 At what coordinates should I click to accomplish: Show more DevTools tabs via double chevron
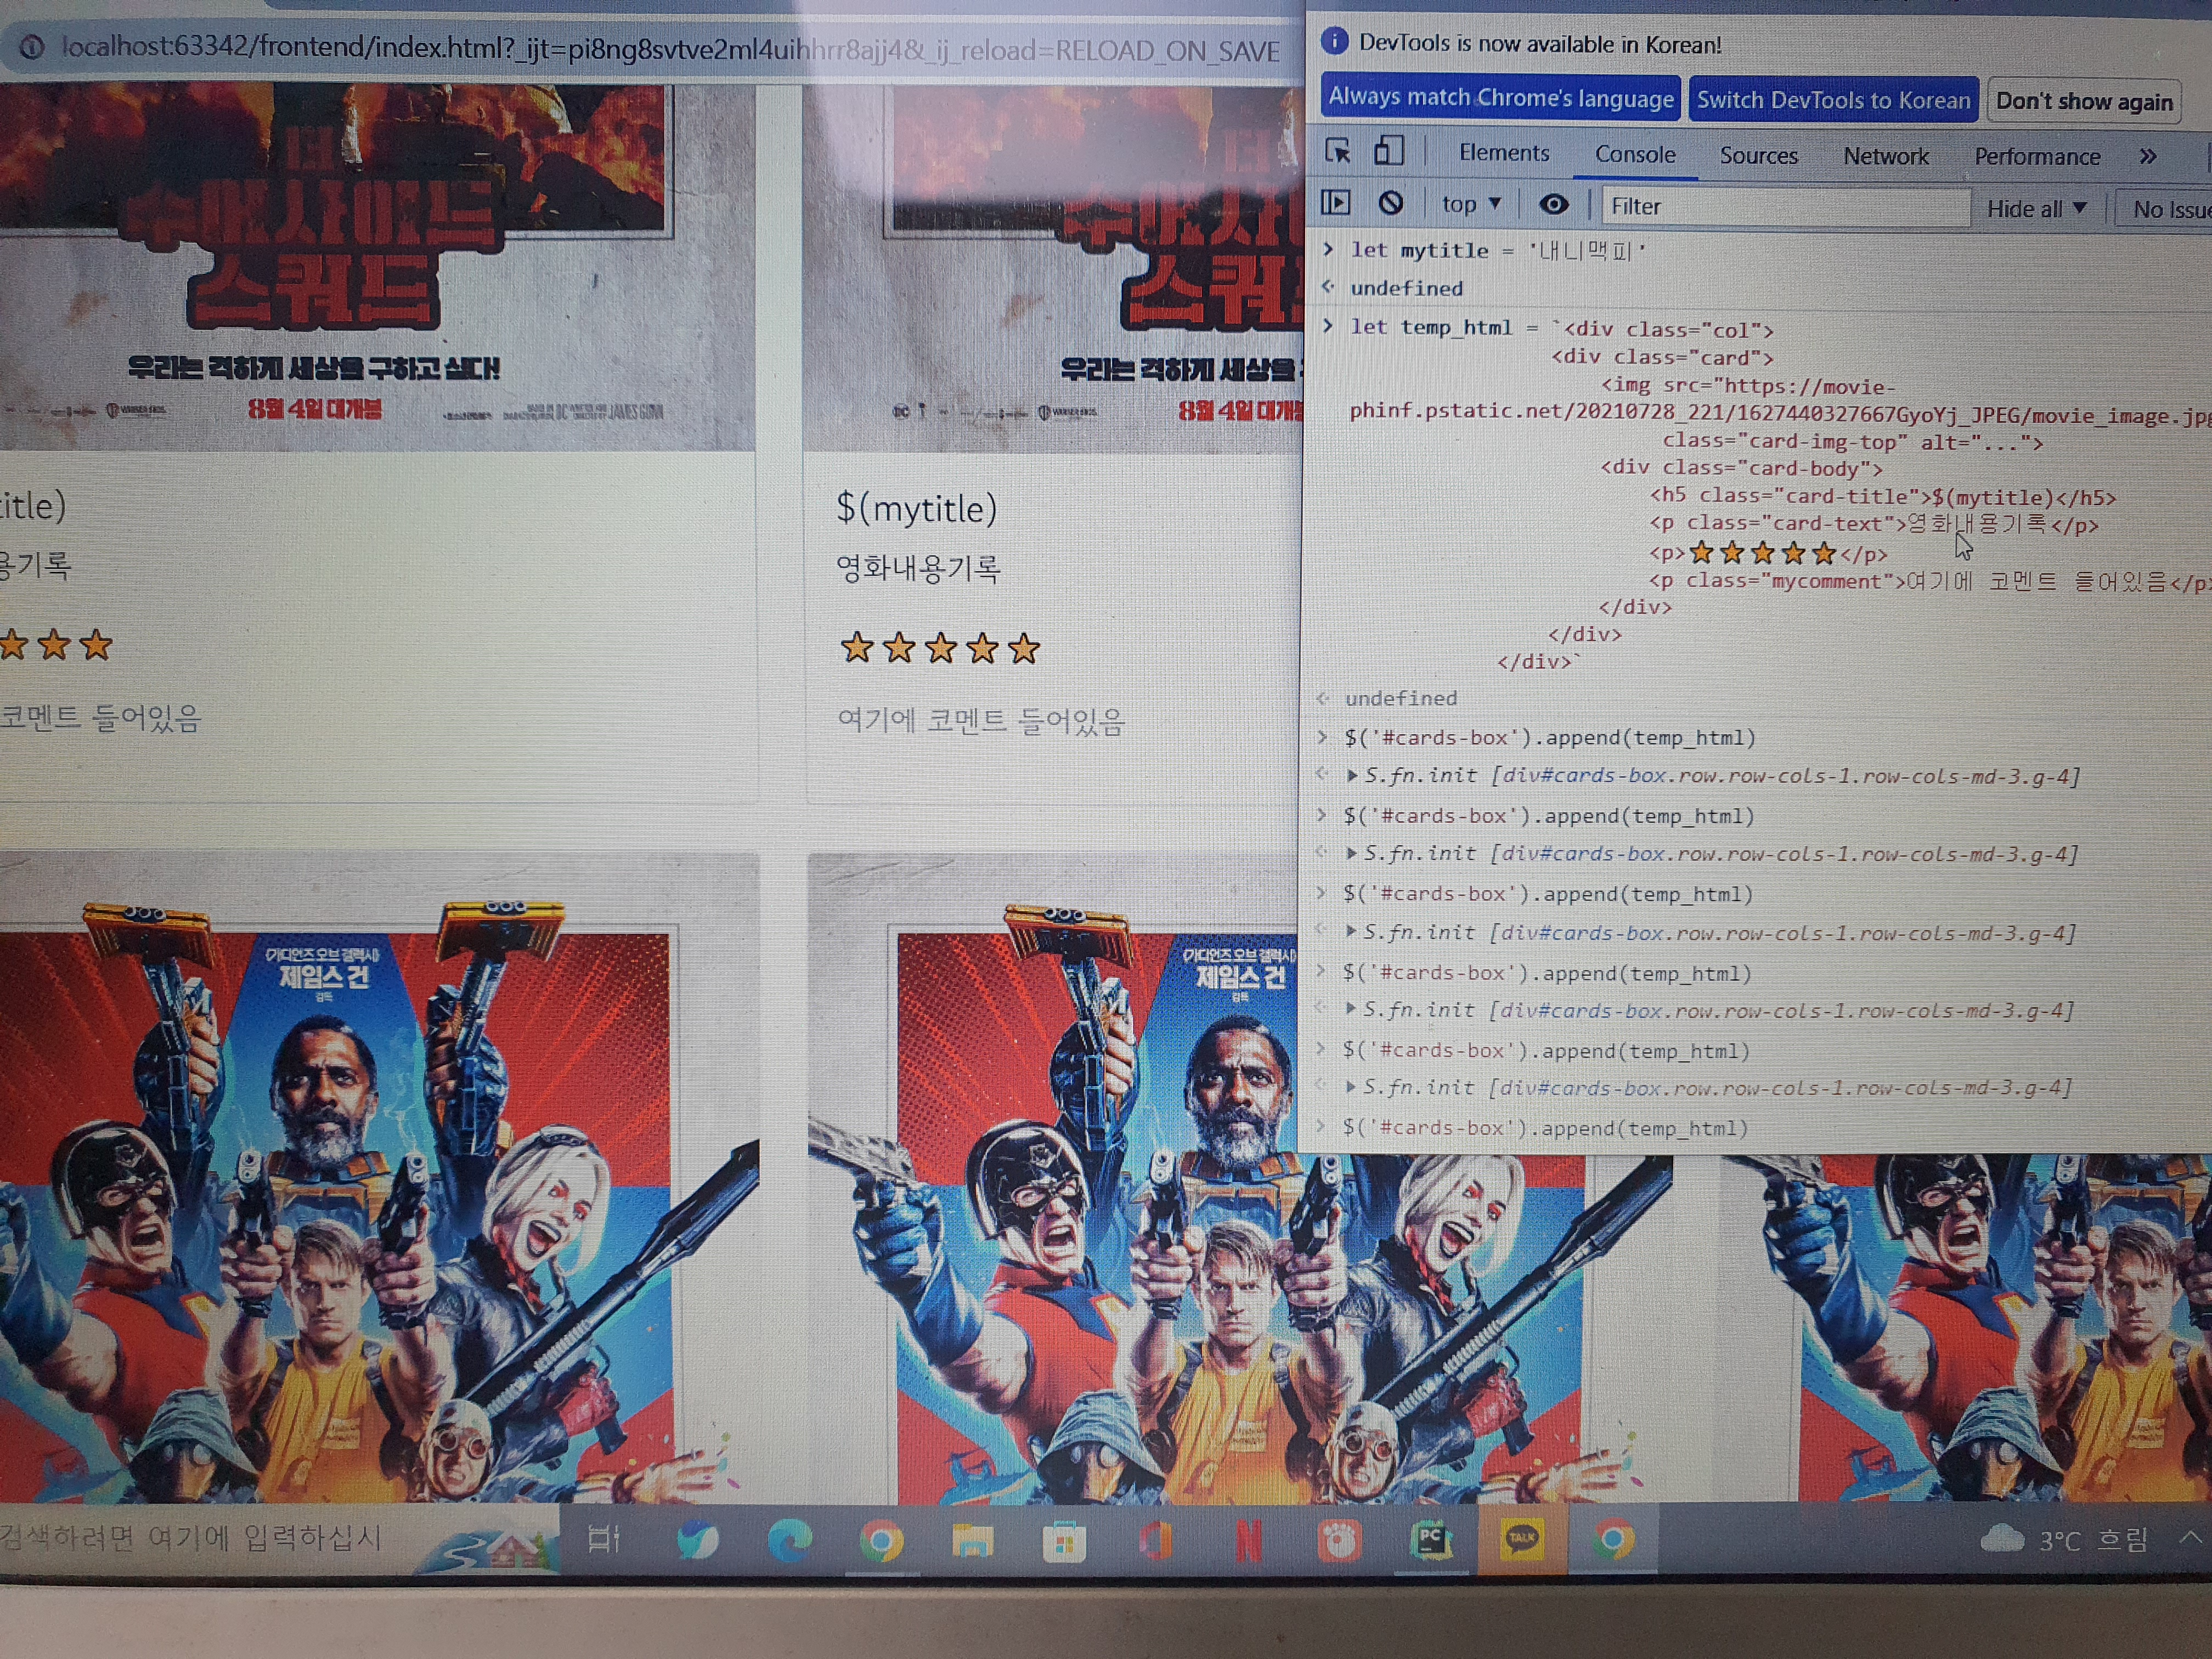pos(2147,156)
